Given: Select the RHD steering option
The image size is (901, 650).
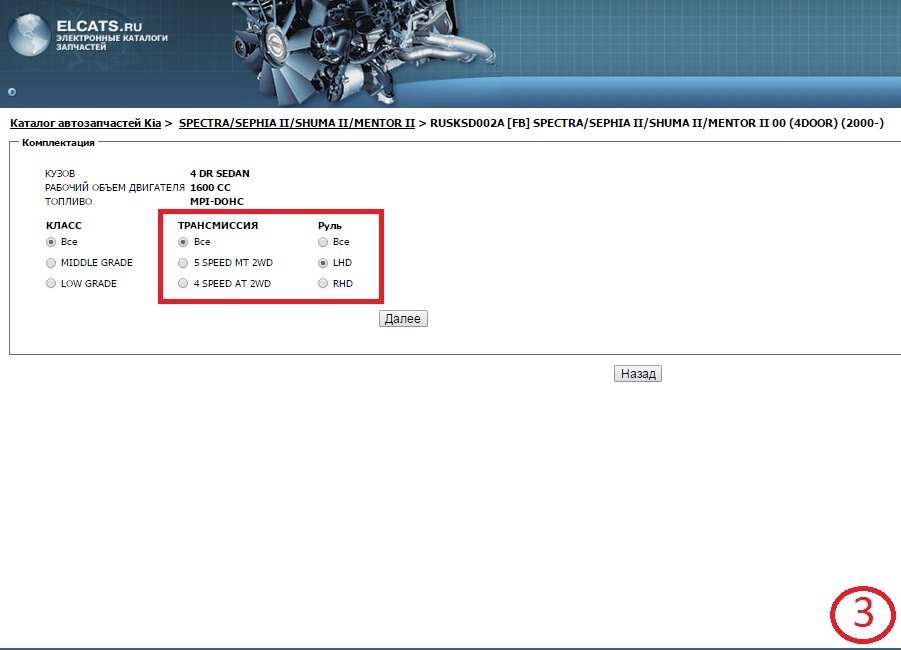Looking at the screenshot, I should (323, 283).
